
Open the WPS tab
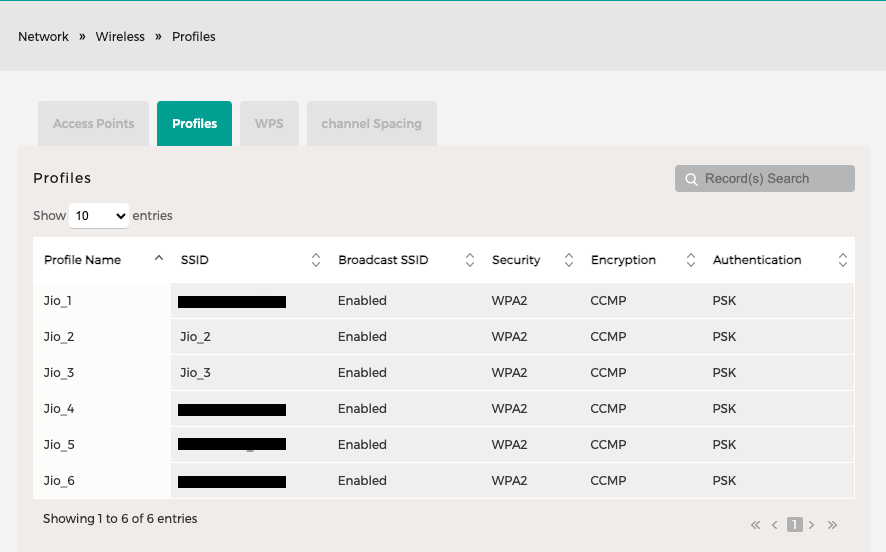(269, 124)
